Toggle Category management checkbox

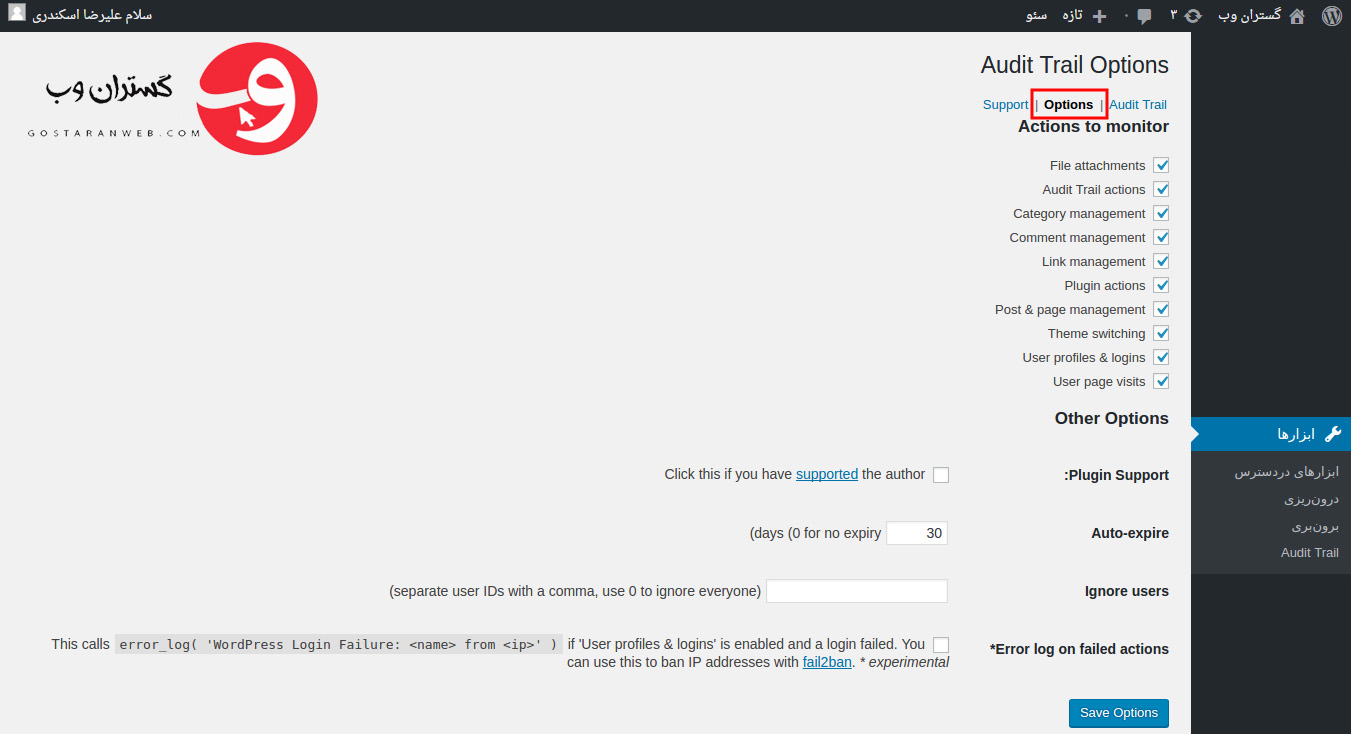pyautogui.click(x=1161, y=213)
